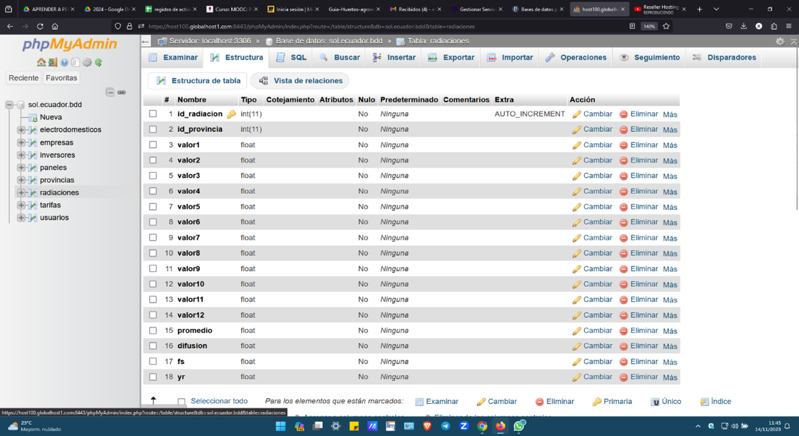
Task: Expand the paneles table tree node
Action: pos(21,167)
